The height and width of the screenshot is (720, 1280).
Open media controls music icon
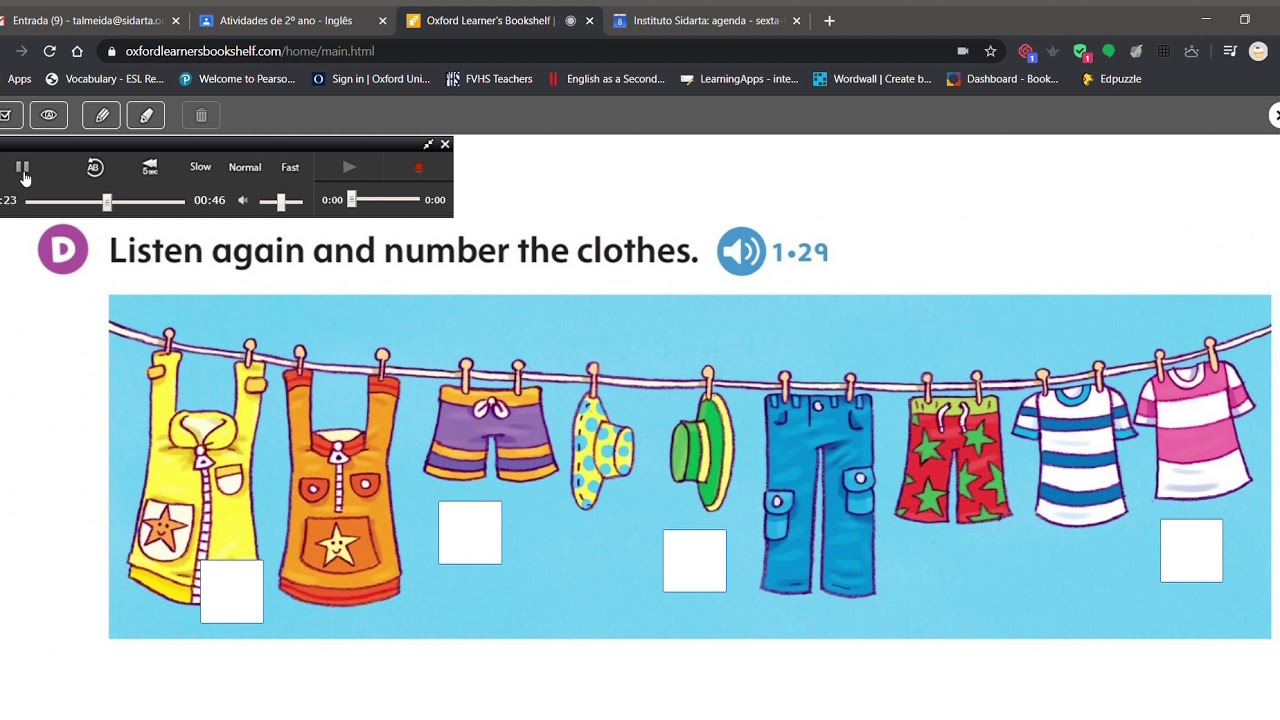click(x=1230, y=51)
